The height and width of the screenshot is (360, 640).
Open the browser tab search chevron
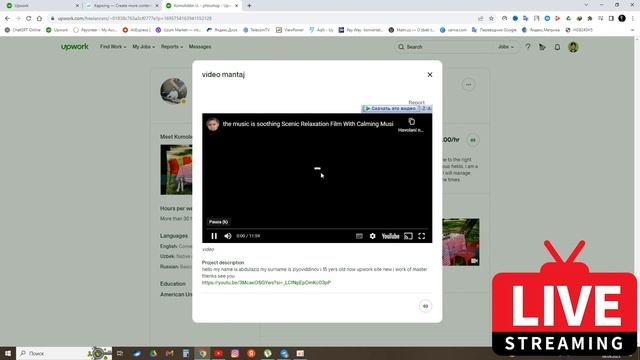click(586, 5)
